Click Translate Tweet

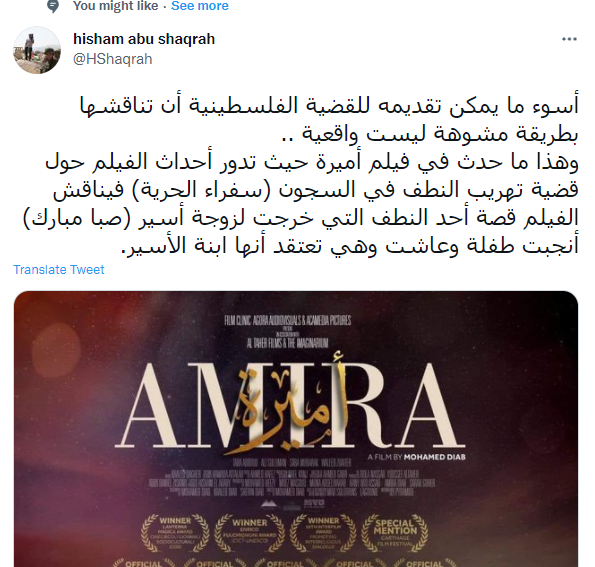59,269
